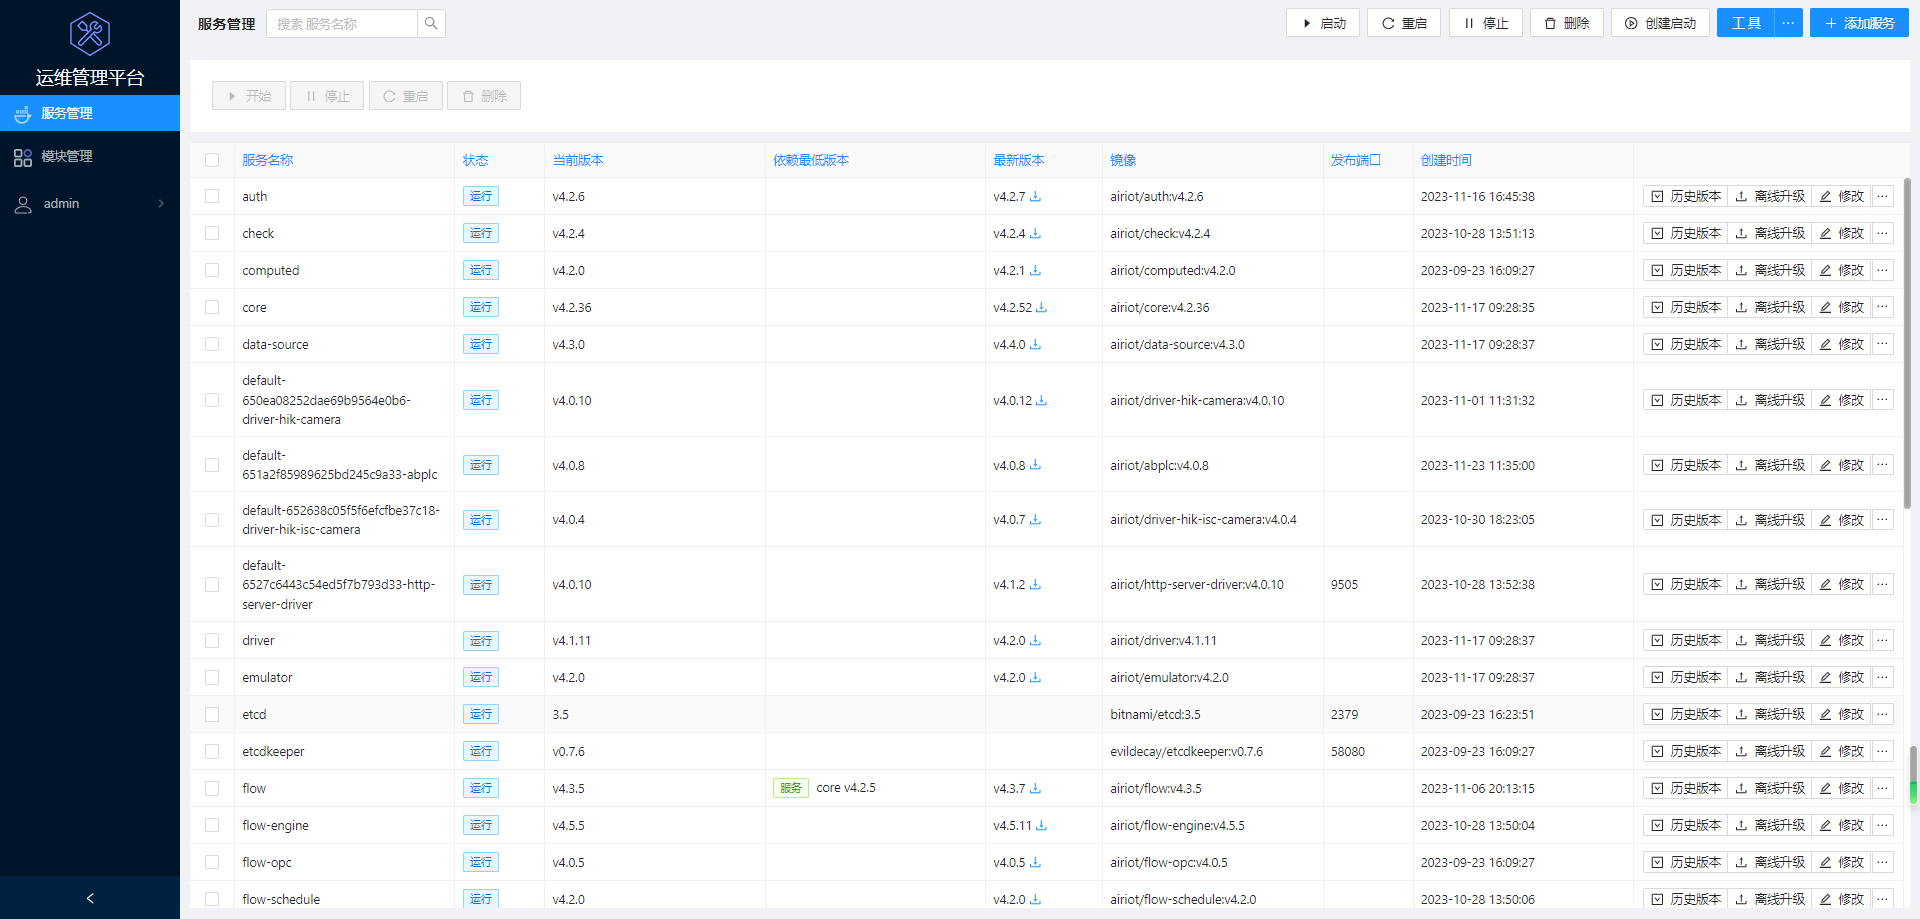Click modify for check row
Viewport: 1920px width, 919px height.
(1841, 233)
